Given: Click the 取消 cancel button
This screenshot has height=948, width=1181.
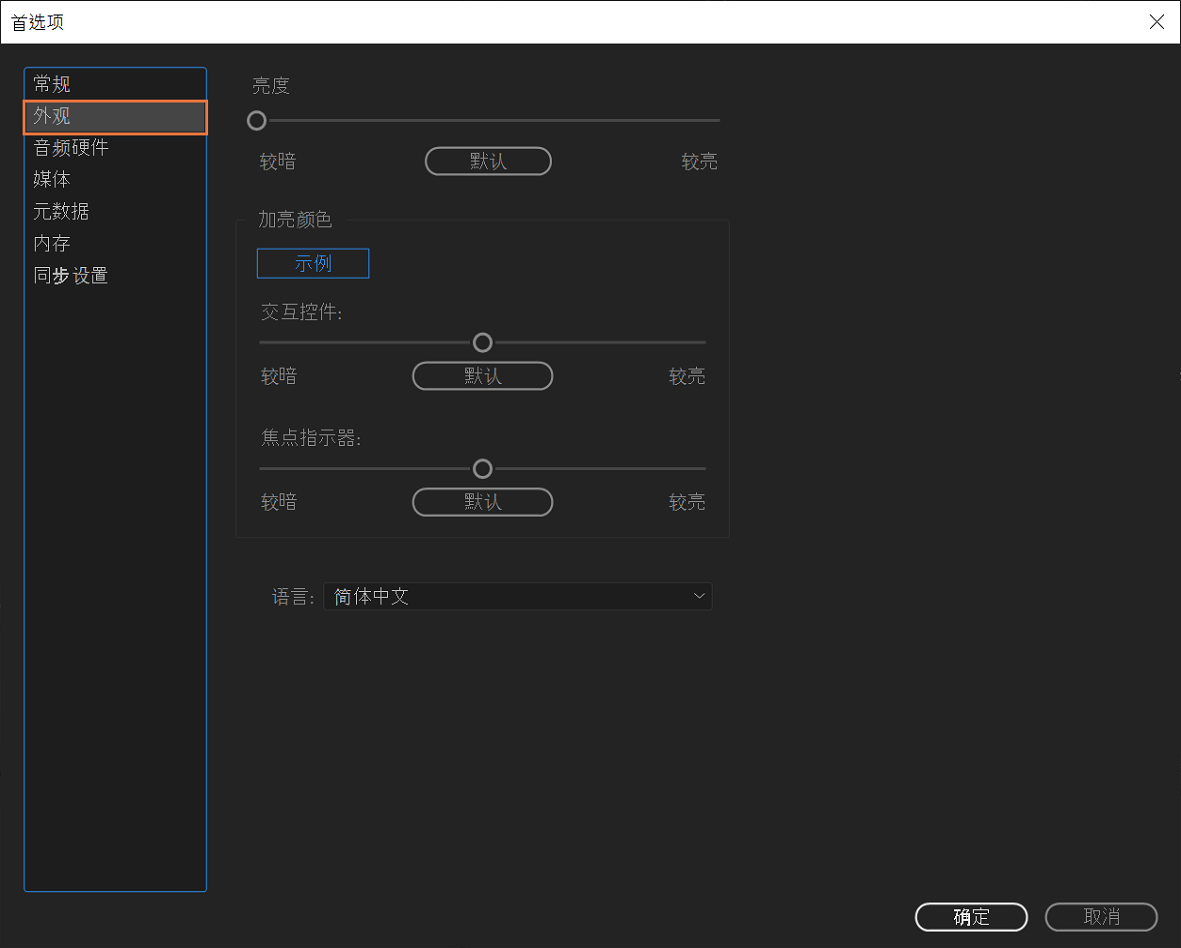Looking at the screenshot, I should coord(1101,917).
